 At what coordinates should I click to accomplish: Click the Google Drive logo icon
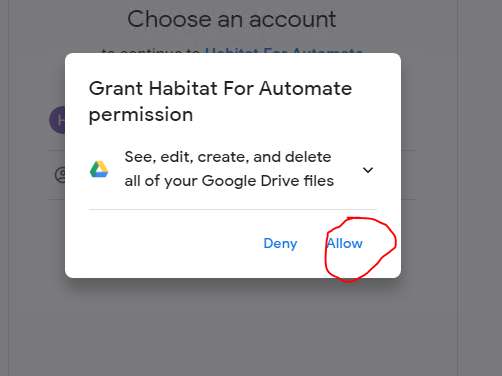[x=99, y=169]
